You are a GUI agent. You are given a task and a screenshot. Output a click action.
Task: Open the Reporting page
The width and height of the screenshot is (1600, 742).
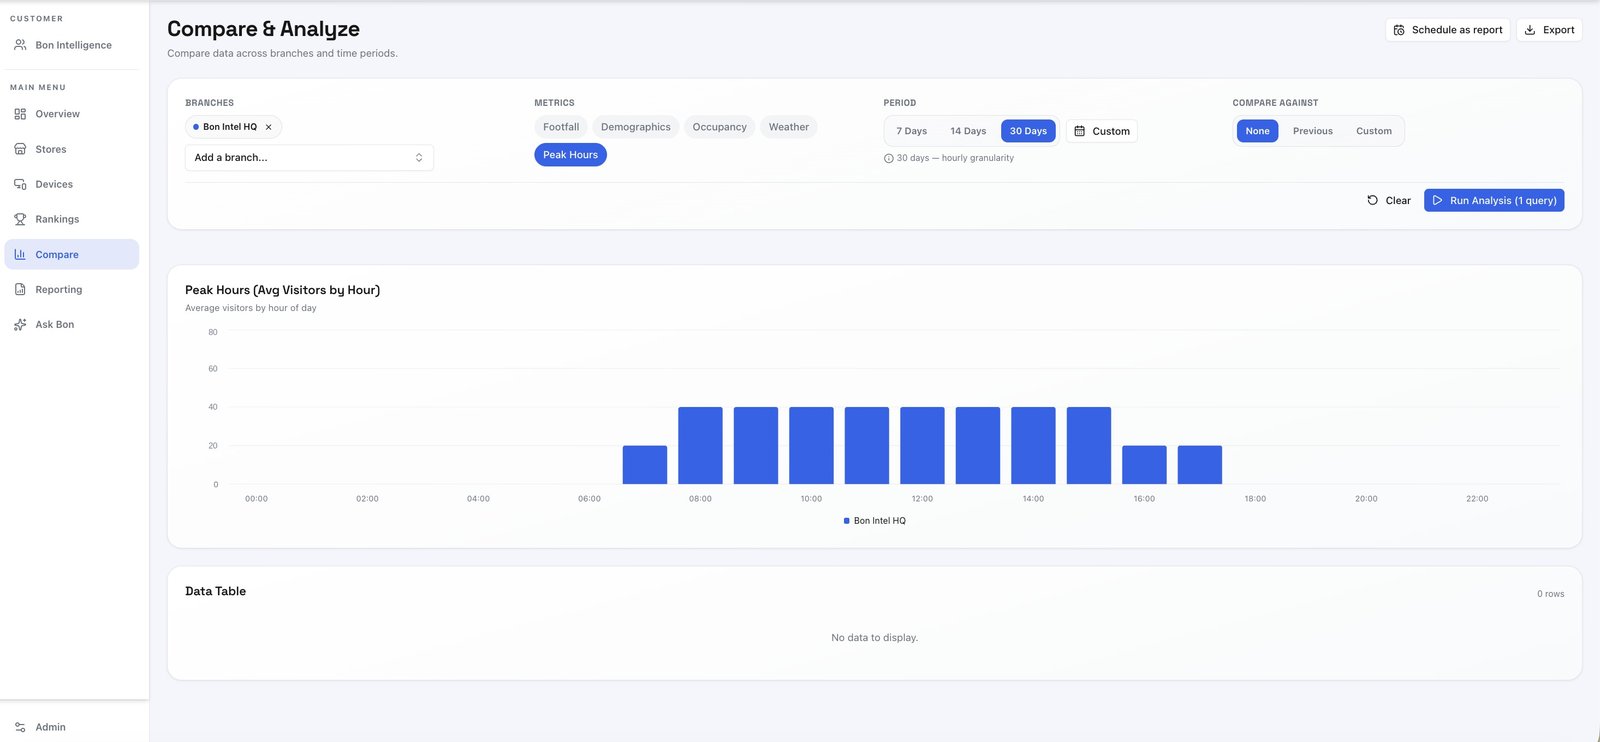click(x=72, y=289)
